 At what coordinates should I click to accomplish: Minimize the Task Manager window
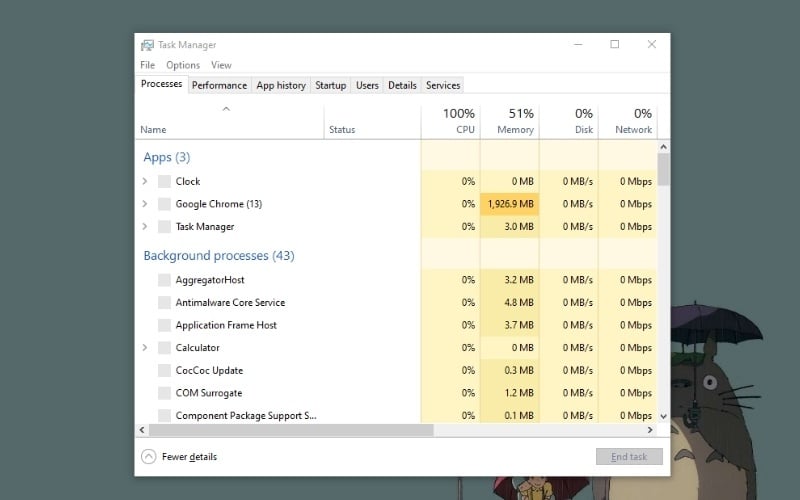click(x=578, y=44)
